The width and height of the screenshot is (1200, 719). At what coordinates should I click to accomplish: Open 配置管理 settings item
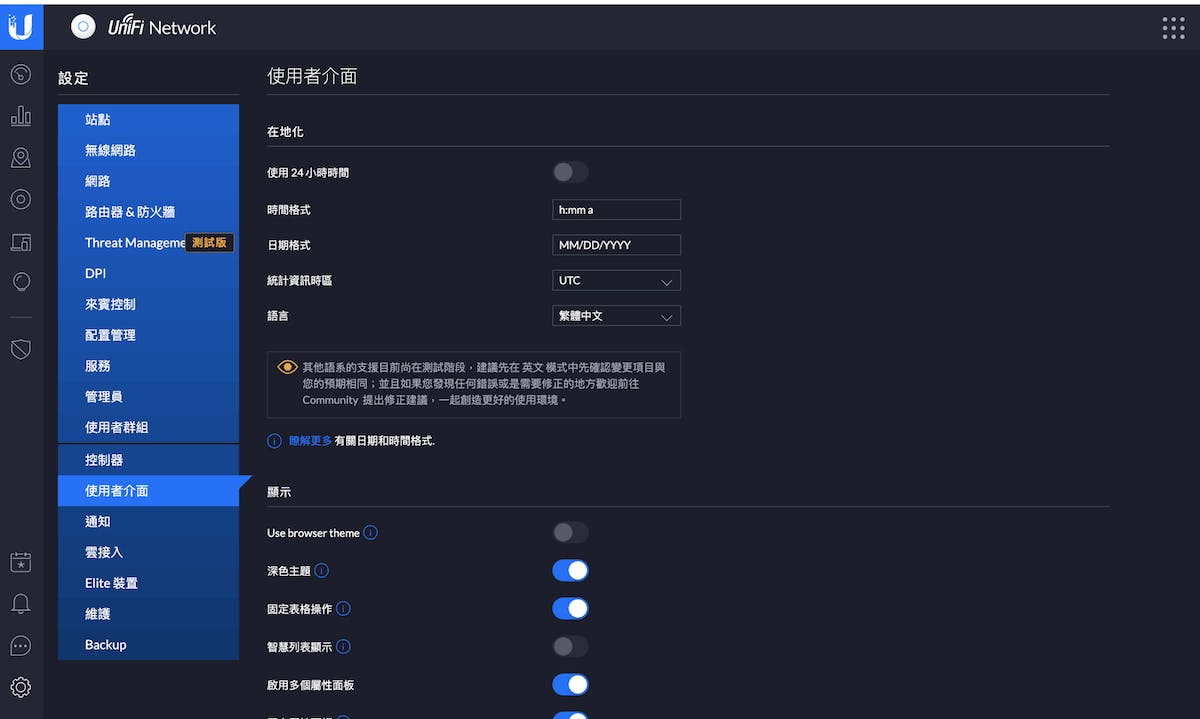[148, 335]
